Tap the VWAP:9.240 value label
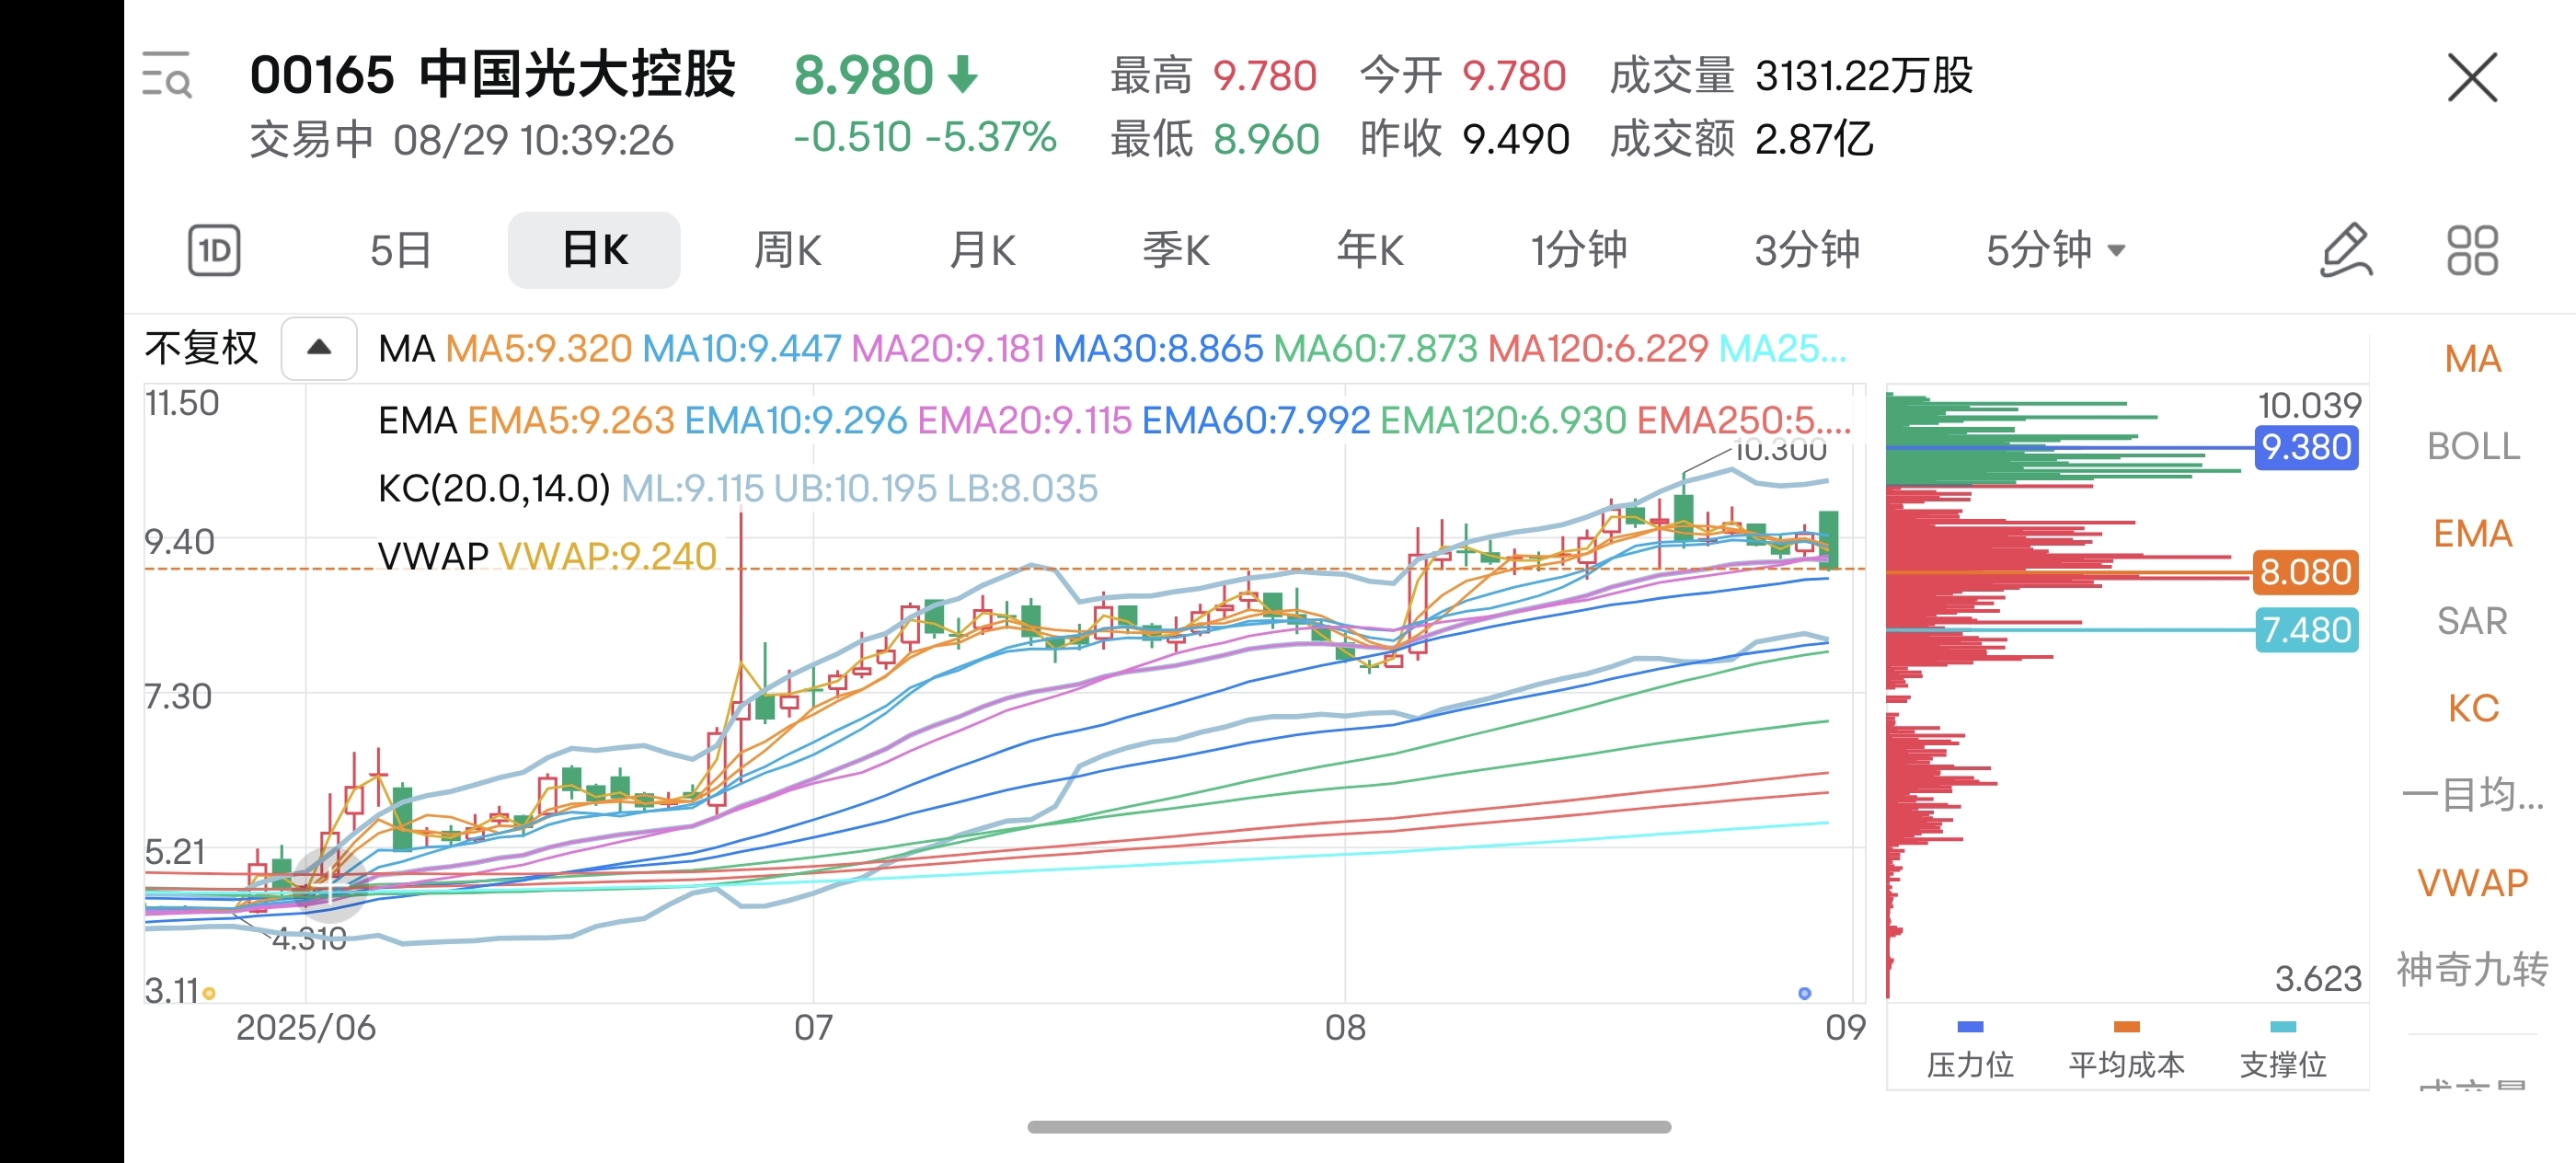This screenshot has width=2576, height=1163. (x=607, y=556)
